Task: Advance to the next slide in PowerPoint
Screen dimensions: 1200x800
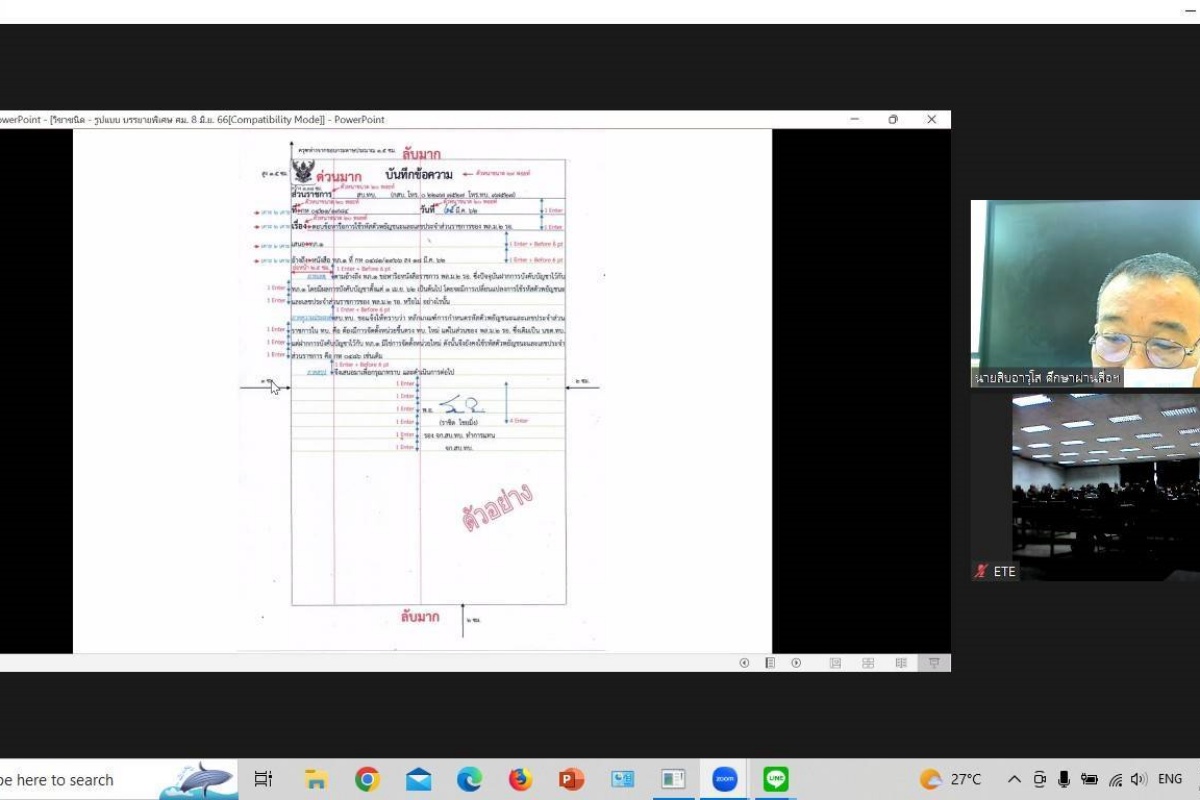Action: click(x=796, y=663)
